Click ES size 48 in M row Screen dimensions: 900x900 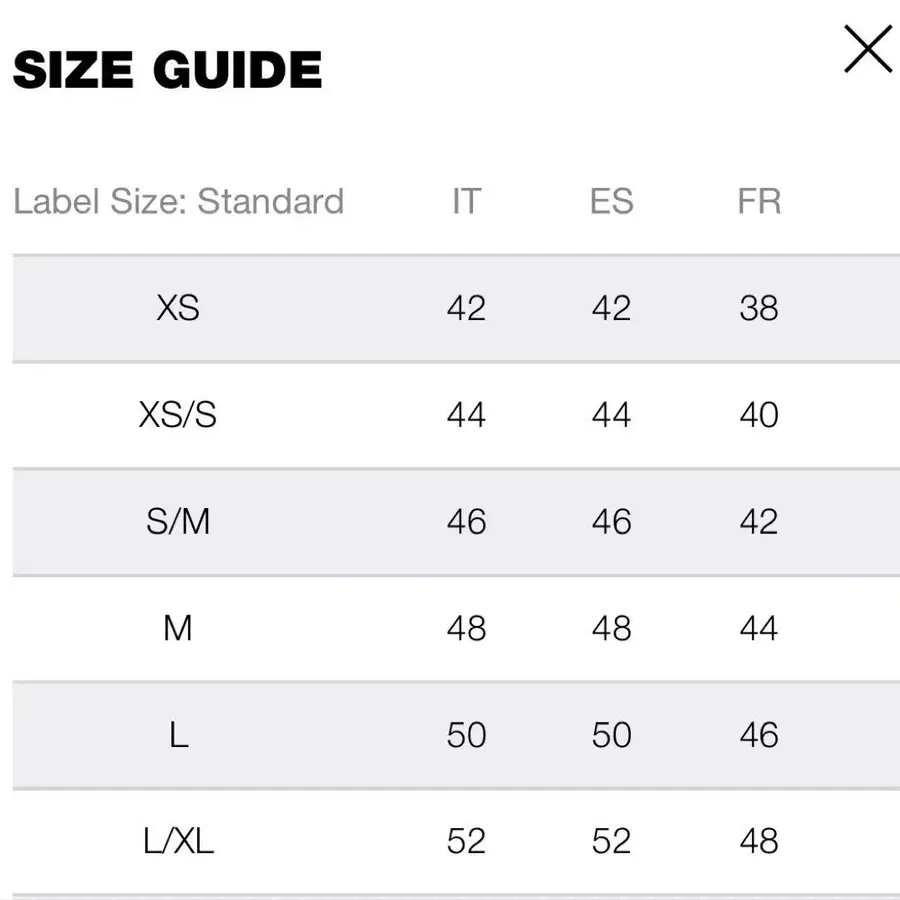coord(611,628)
